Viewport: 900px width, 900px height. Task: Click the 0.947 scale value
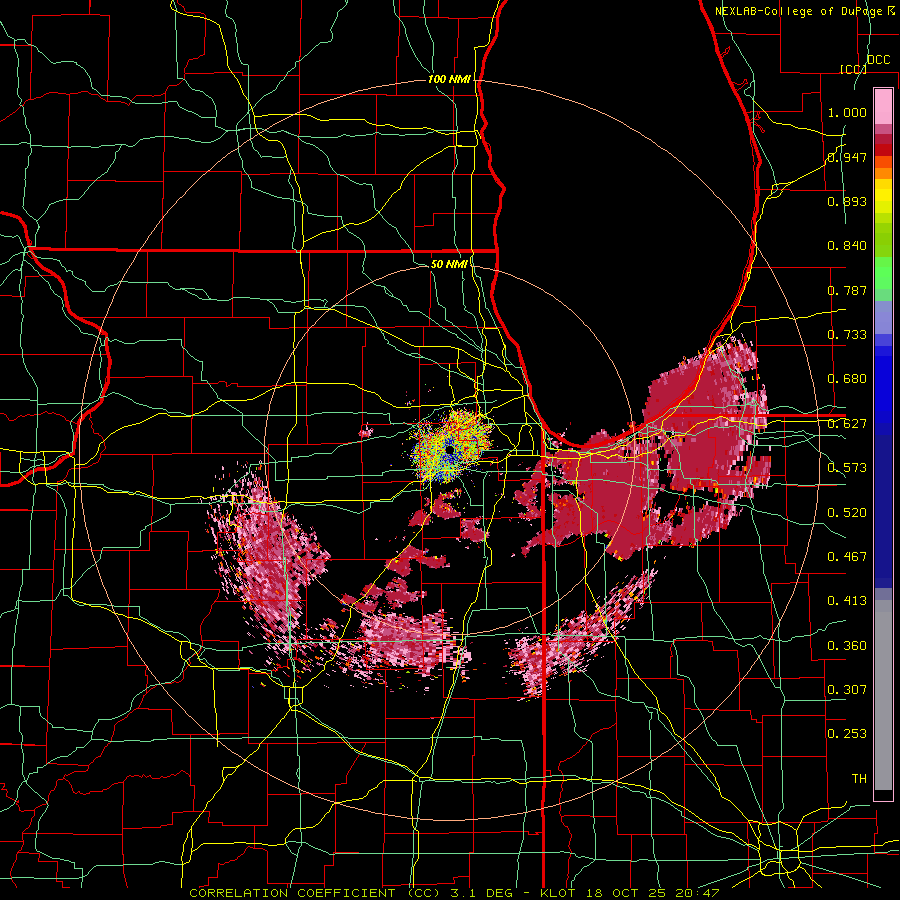847,157
